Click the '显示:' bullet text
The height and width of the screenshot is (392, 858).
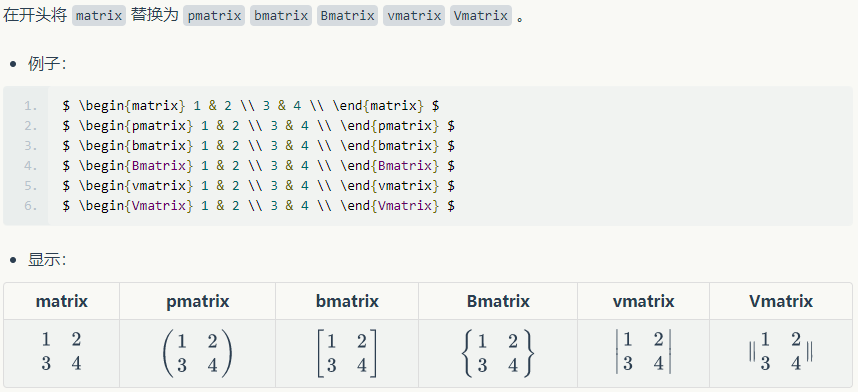click(x=47, y=260)
